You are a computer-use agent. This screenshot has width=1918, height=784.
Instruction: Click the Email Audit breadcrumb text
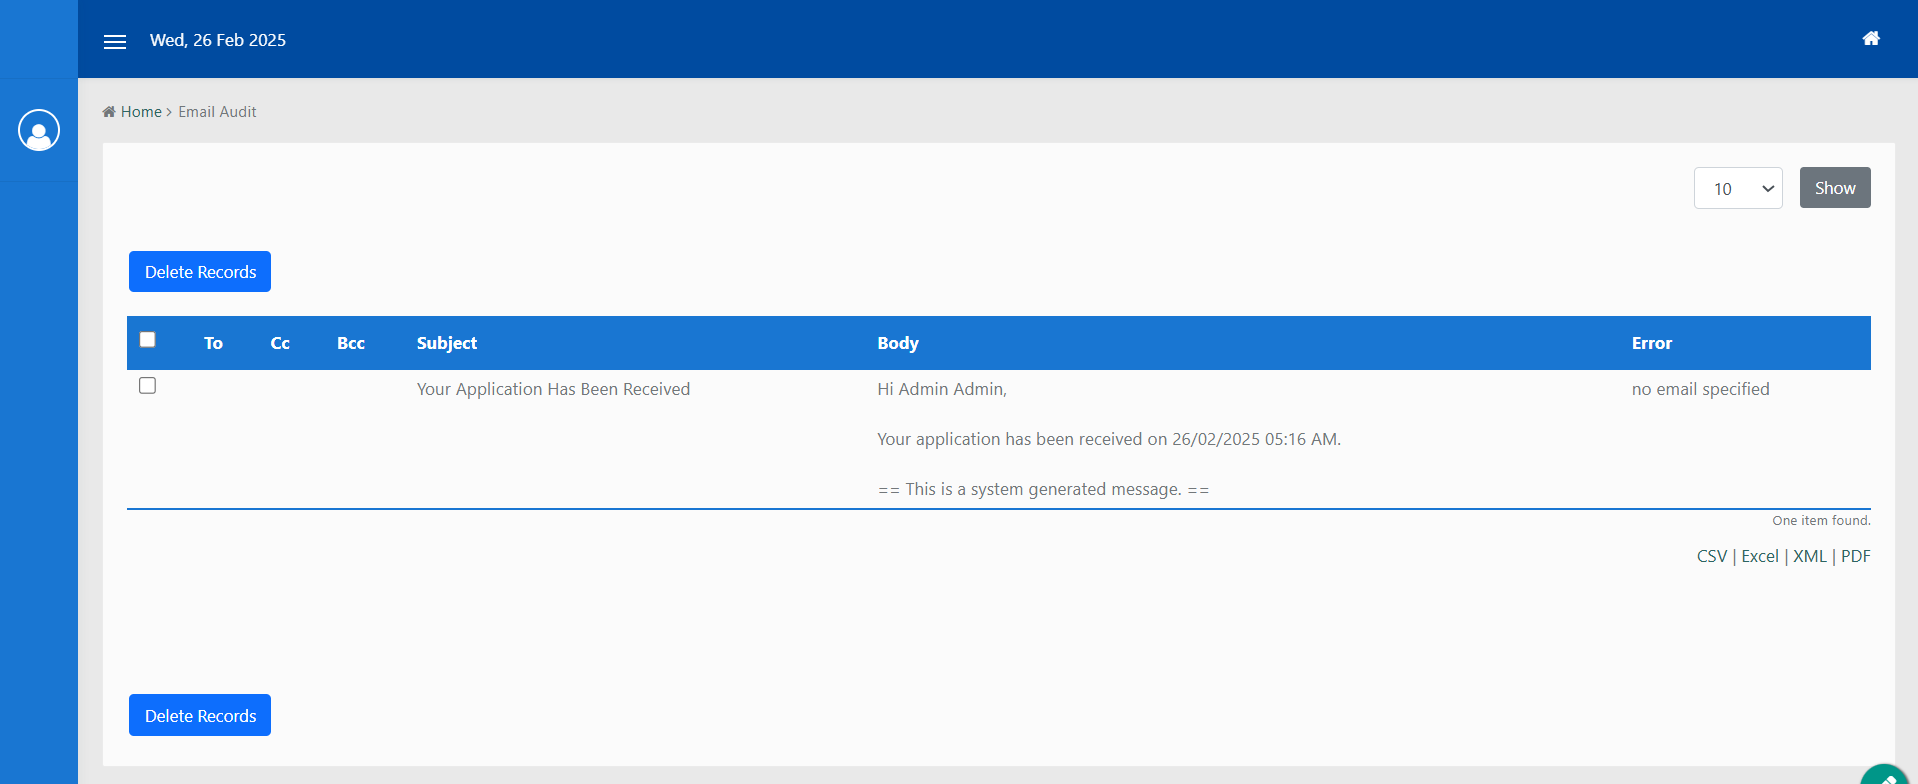click(x=217, y=112)
